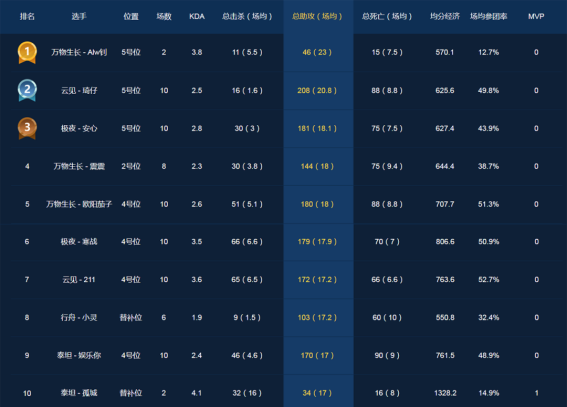Open player 云见 - 211 profile
The image size is (567, 407).
pyautogui.click(x=79, y=279)
